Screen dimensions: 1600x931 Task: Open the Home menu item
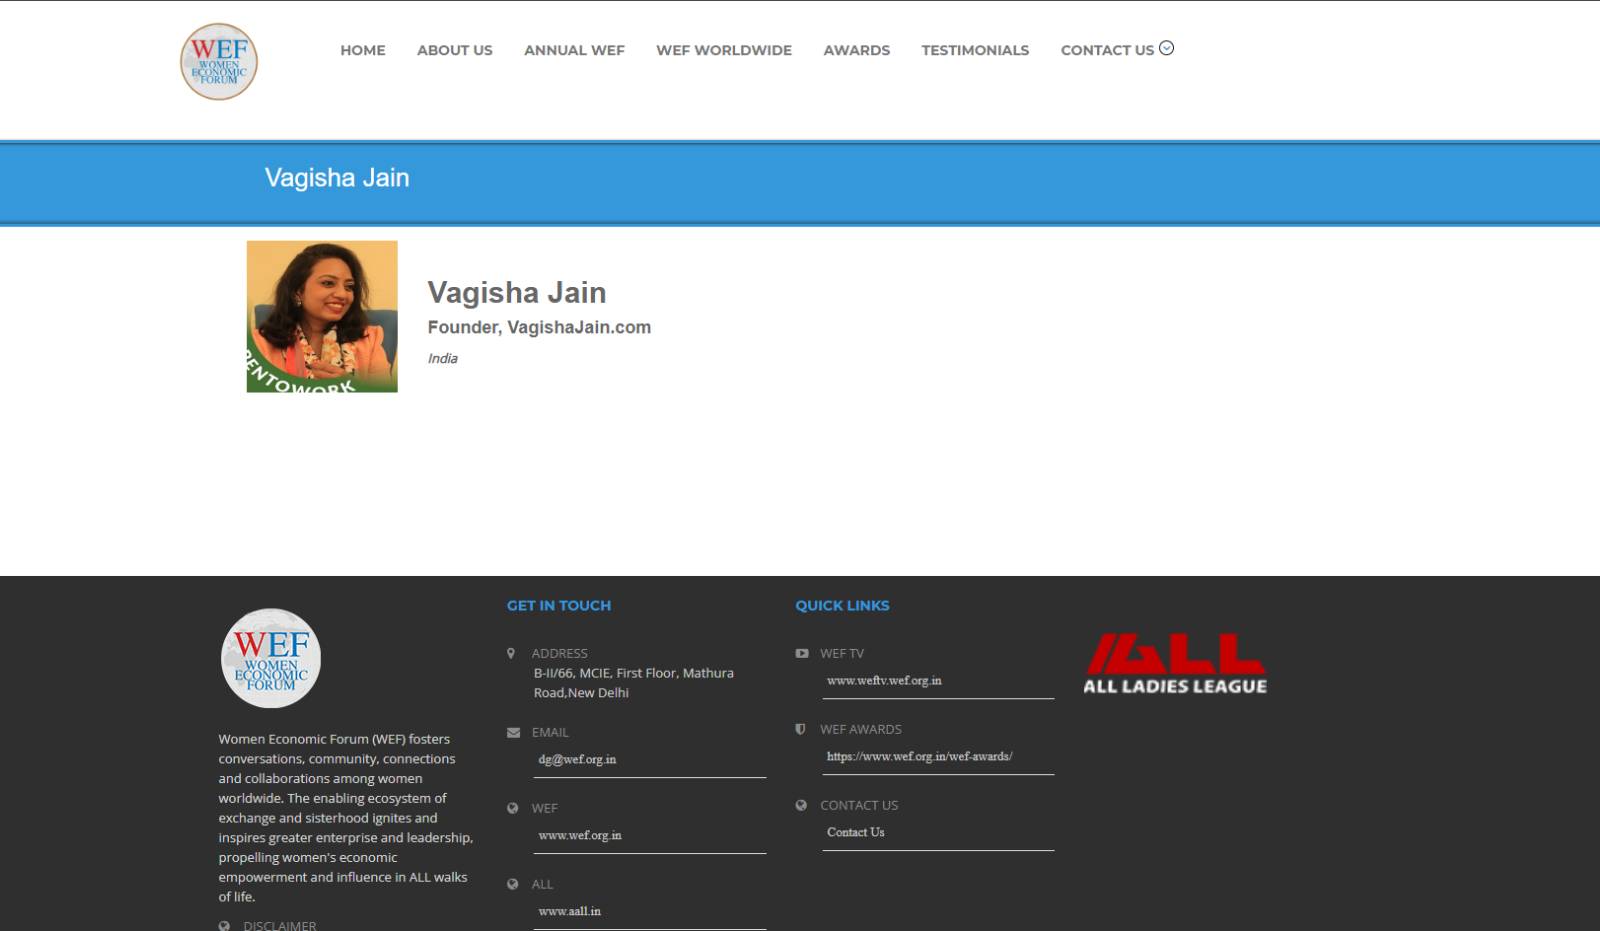point(362,50)
